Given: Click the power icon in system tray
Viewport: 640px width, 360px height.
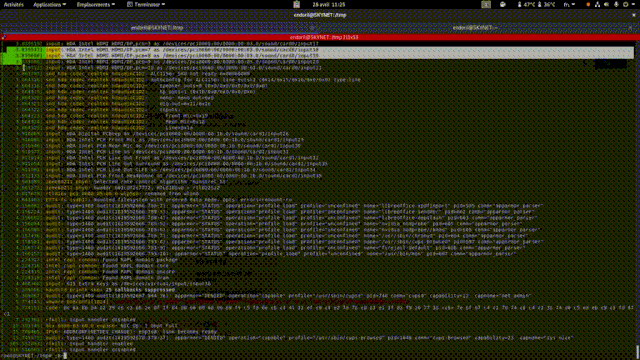Looking at the screenshot, I should 626,4.
